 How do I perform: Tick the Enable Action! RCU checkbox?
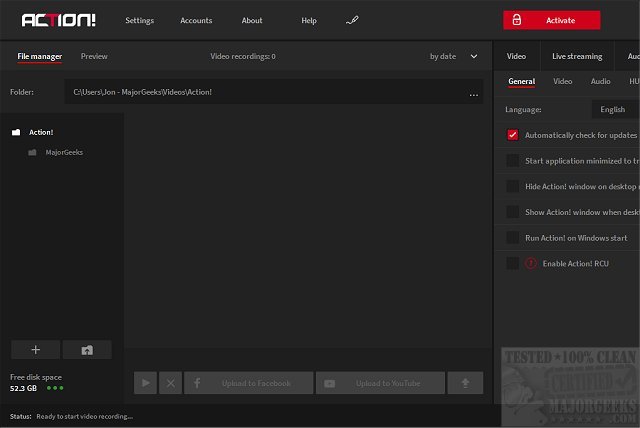click(513, 263)
